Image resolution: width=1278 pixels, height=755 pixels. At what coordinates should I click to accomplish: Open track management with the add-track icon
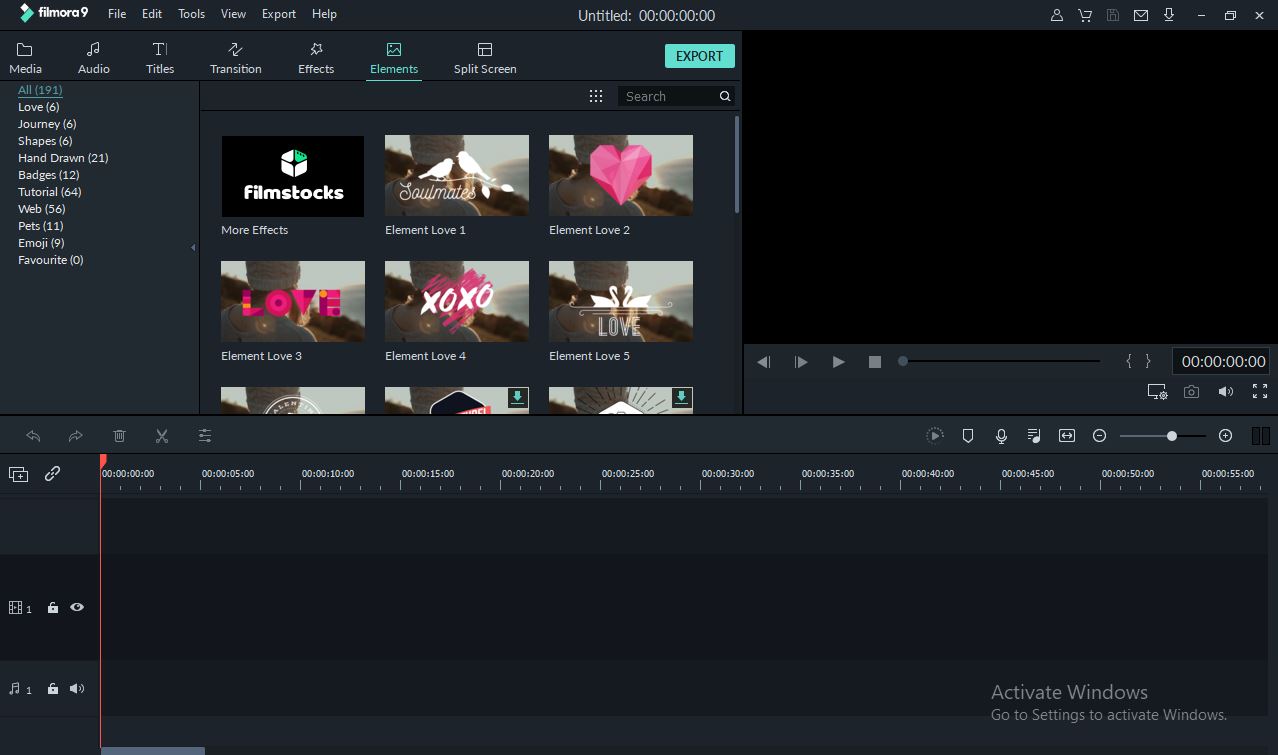coord(18,474)
